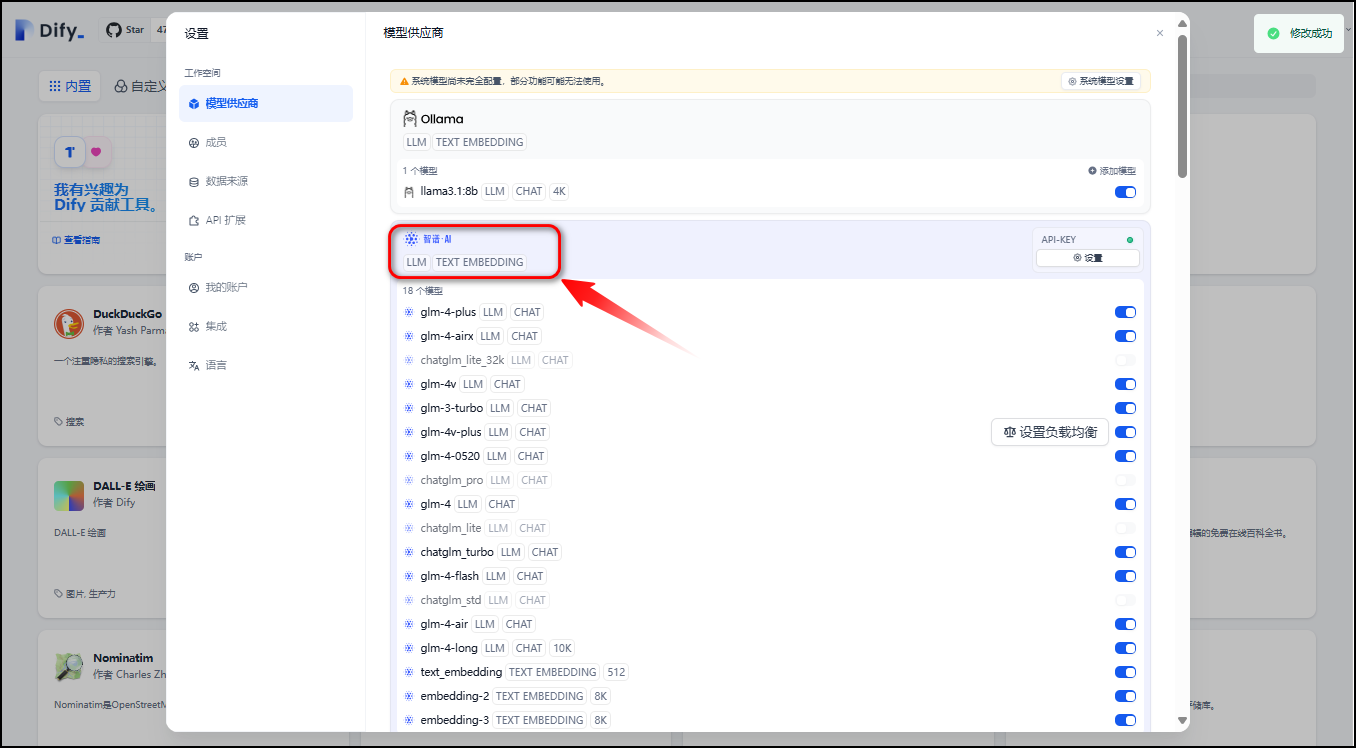Toggle the glm-4v-plus model switch

[x=1125, y=432]
